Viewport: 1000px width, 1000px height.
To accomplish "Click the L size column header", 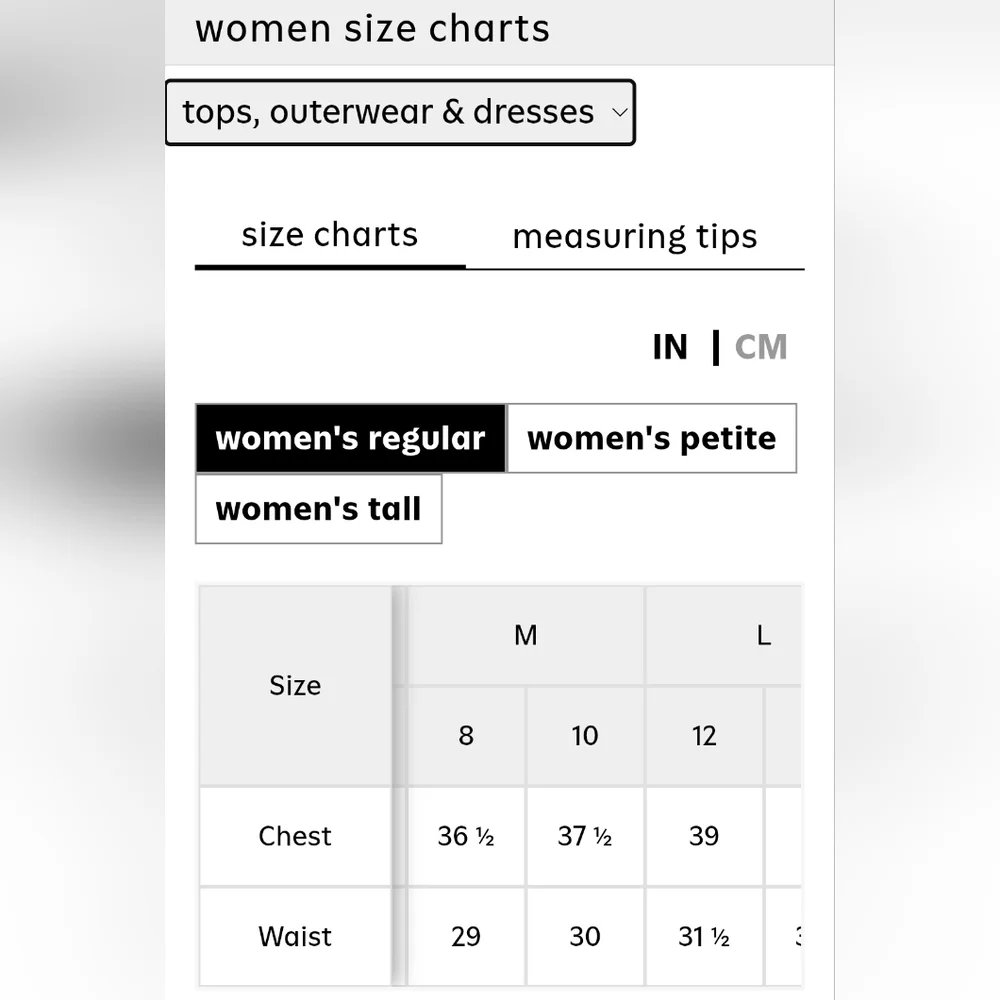I will (763, 635).
